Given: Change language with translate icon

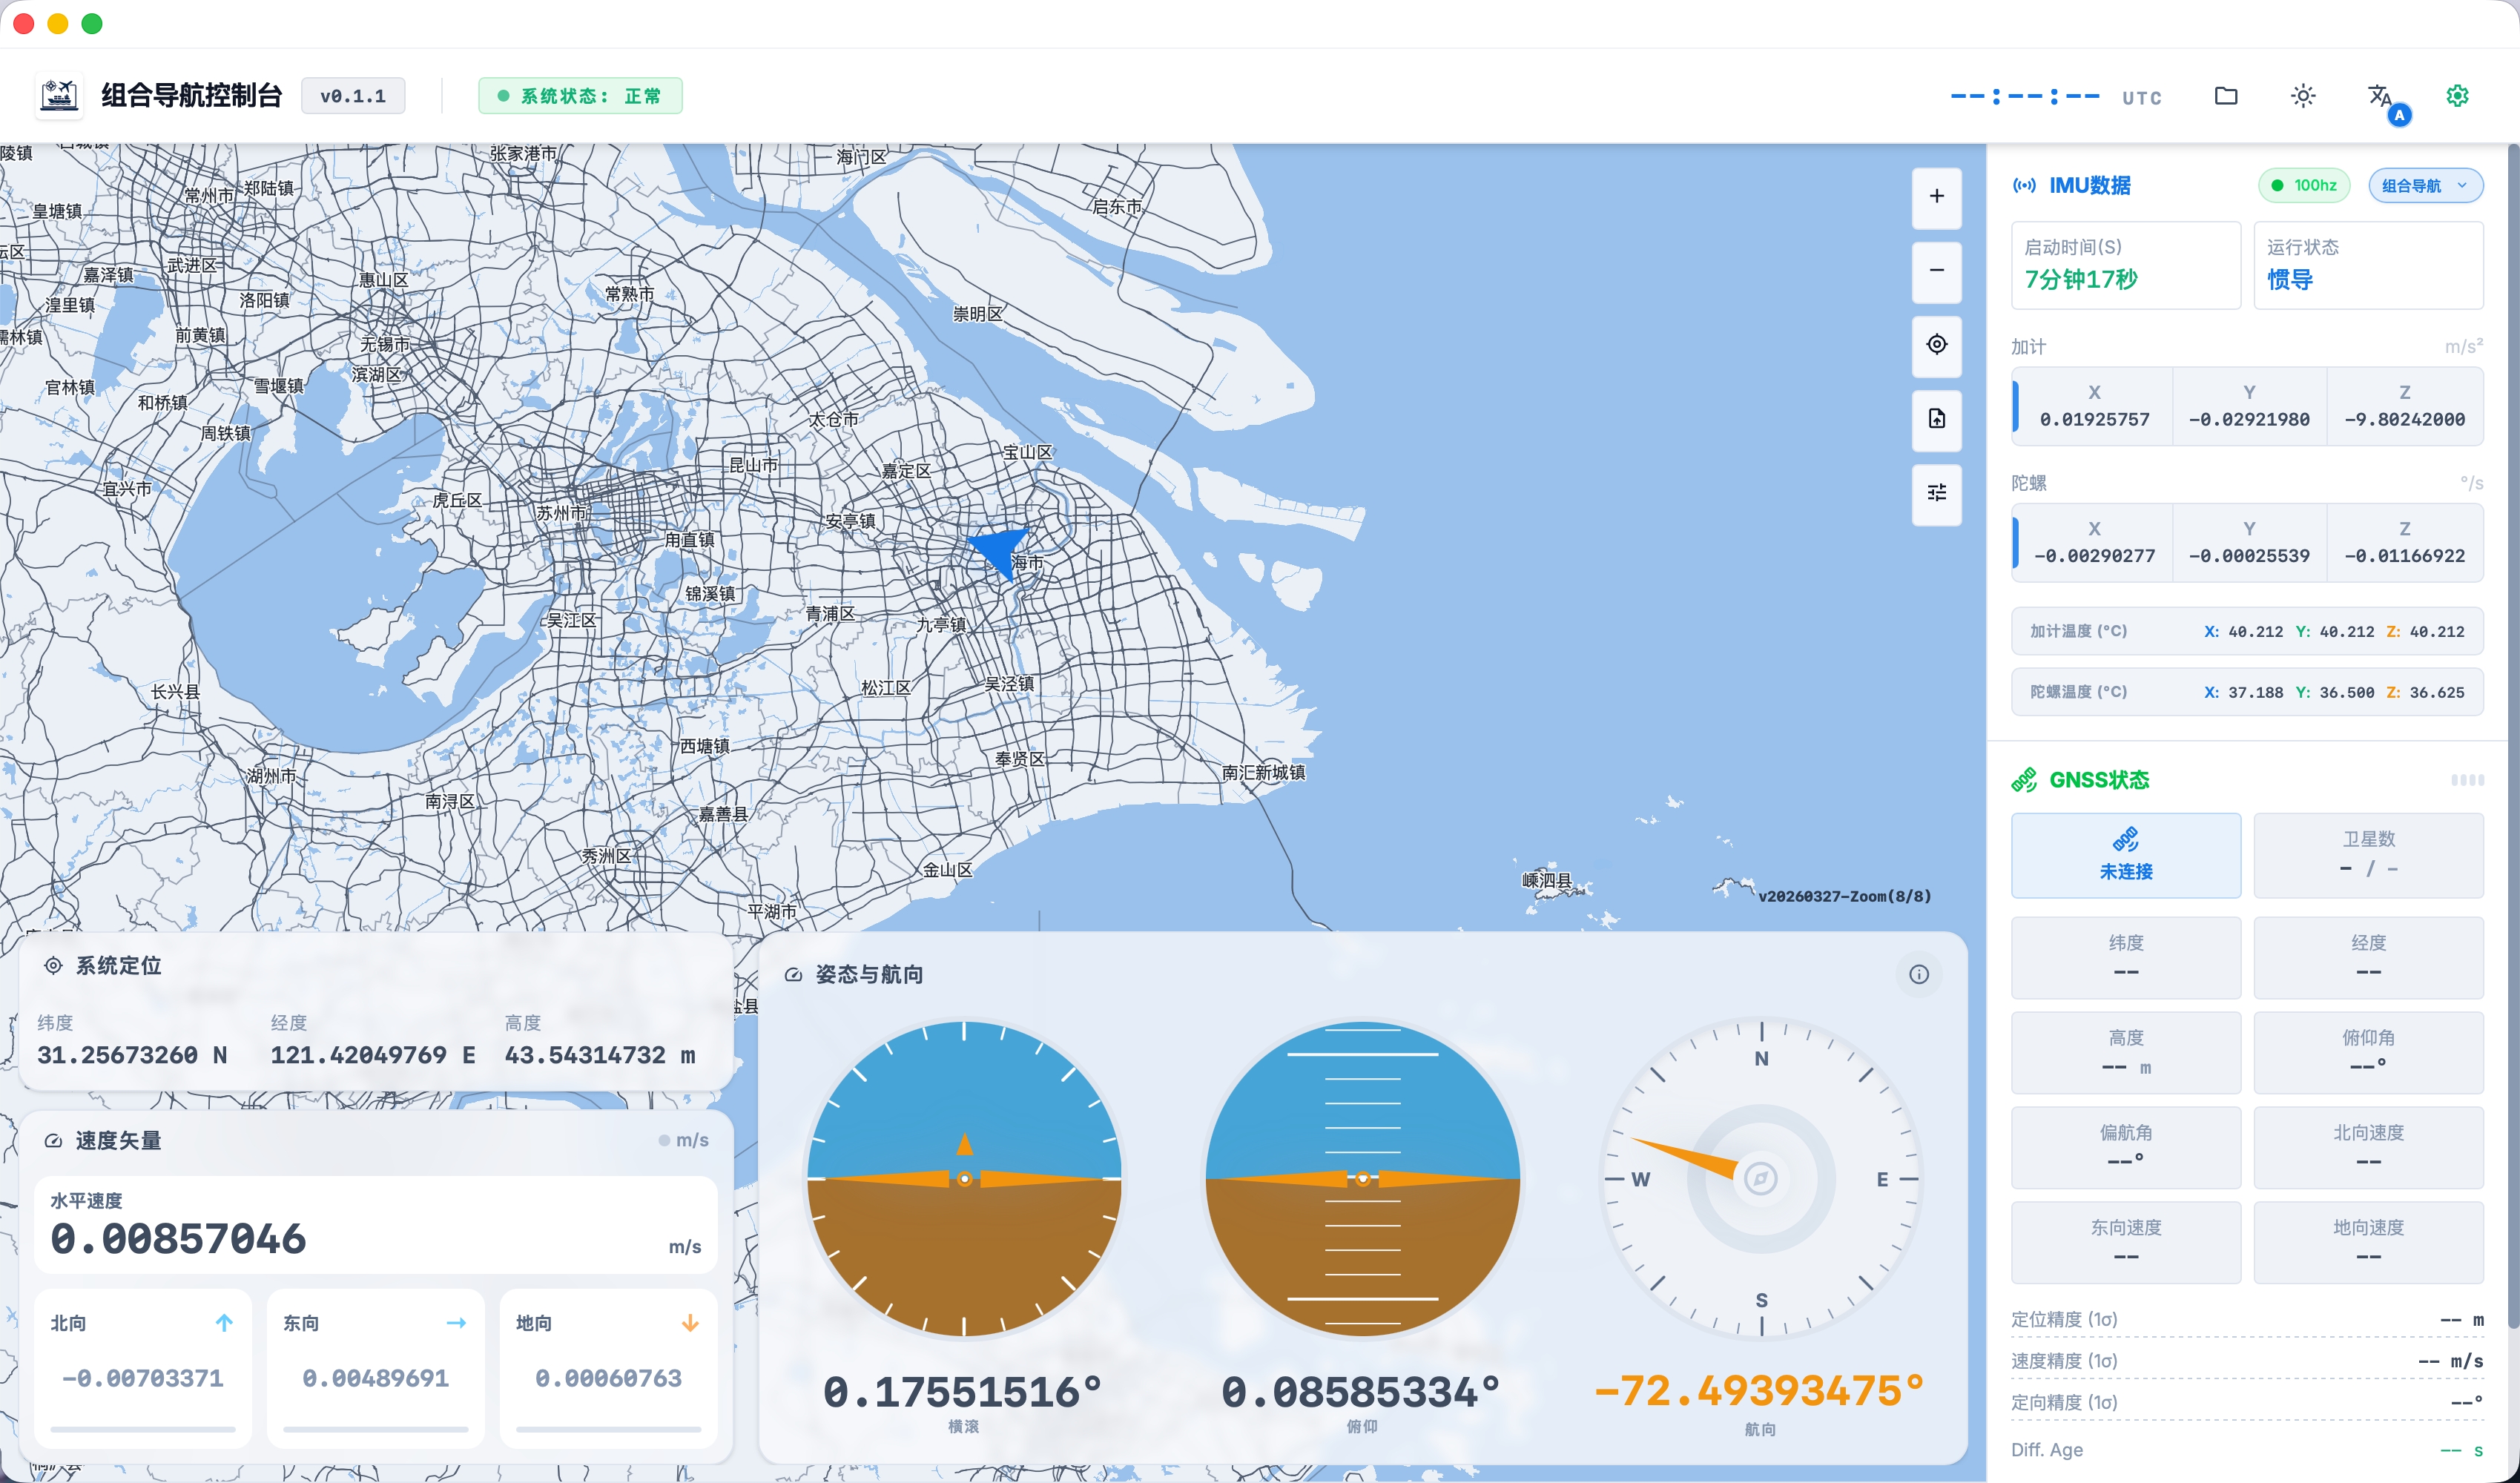Looking at the screenshot, I should tap(2381, 96).
